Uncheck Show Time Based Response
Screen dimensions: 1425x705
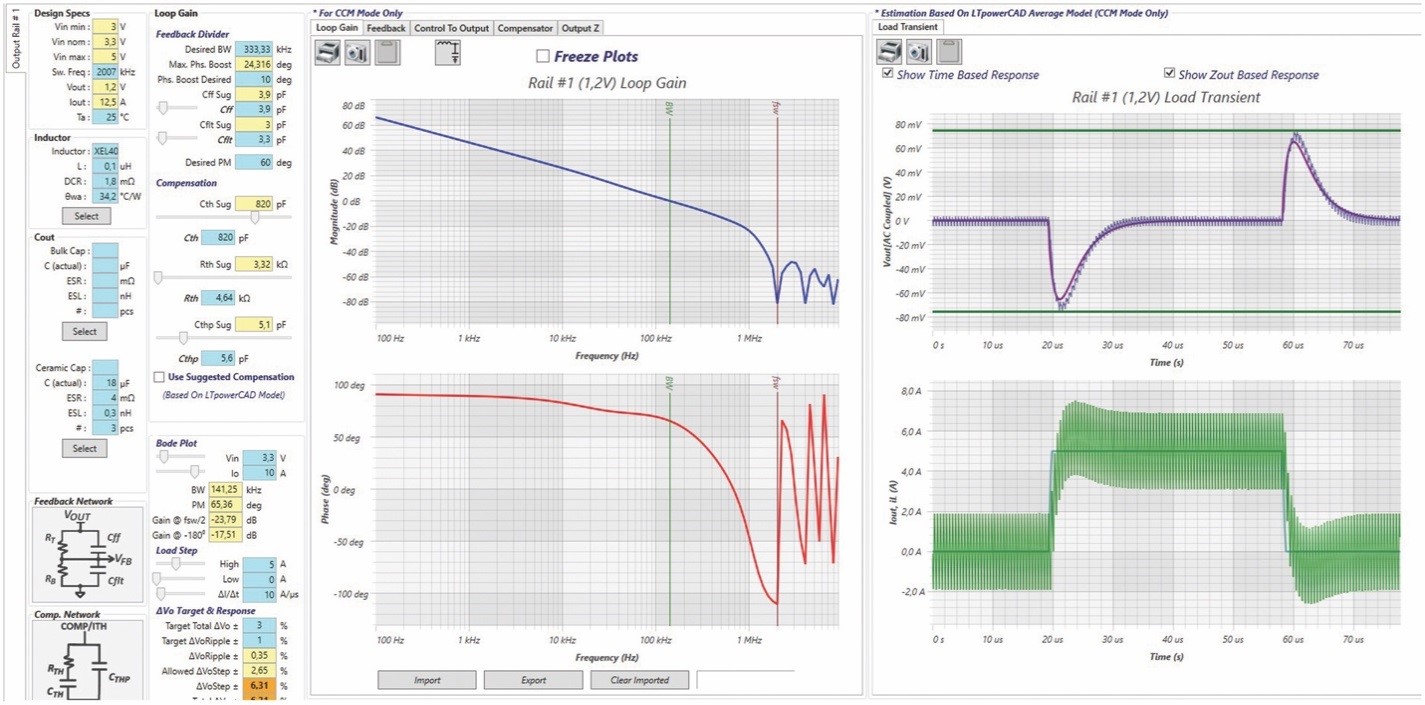[888, 74]
